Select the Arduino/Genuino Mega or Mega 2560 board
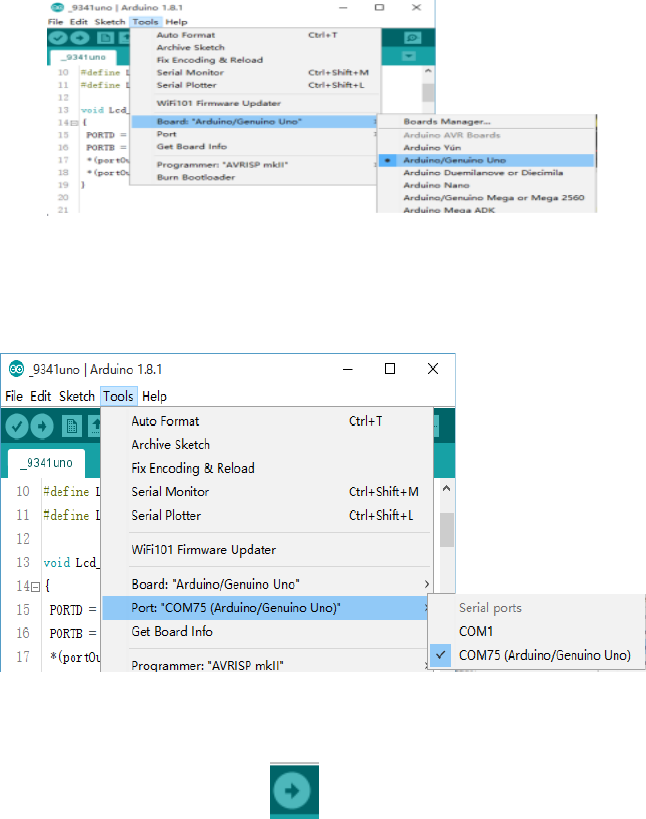 click(486, 197)
